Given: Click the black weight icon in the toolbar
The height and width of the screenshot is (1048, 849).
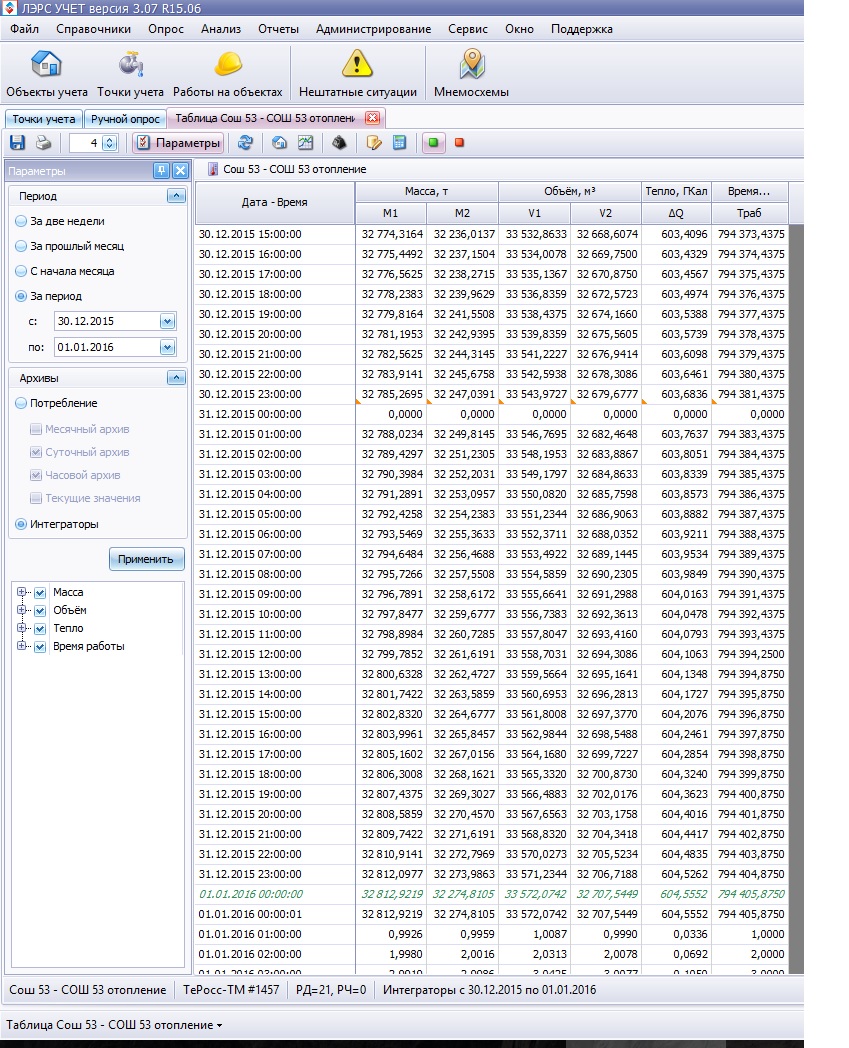Looking at the screenshot, I should tap(340, 142).
